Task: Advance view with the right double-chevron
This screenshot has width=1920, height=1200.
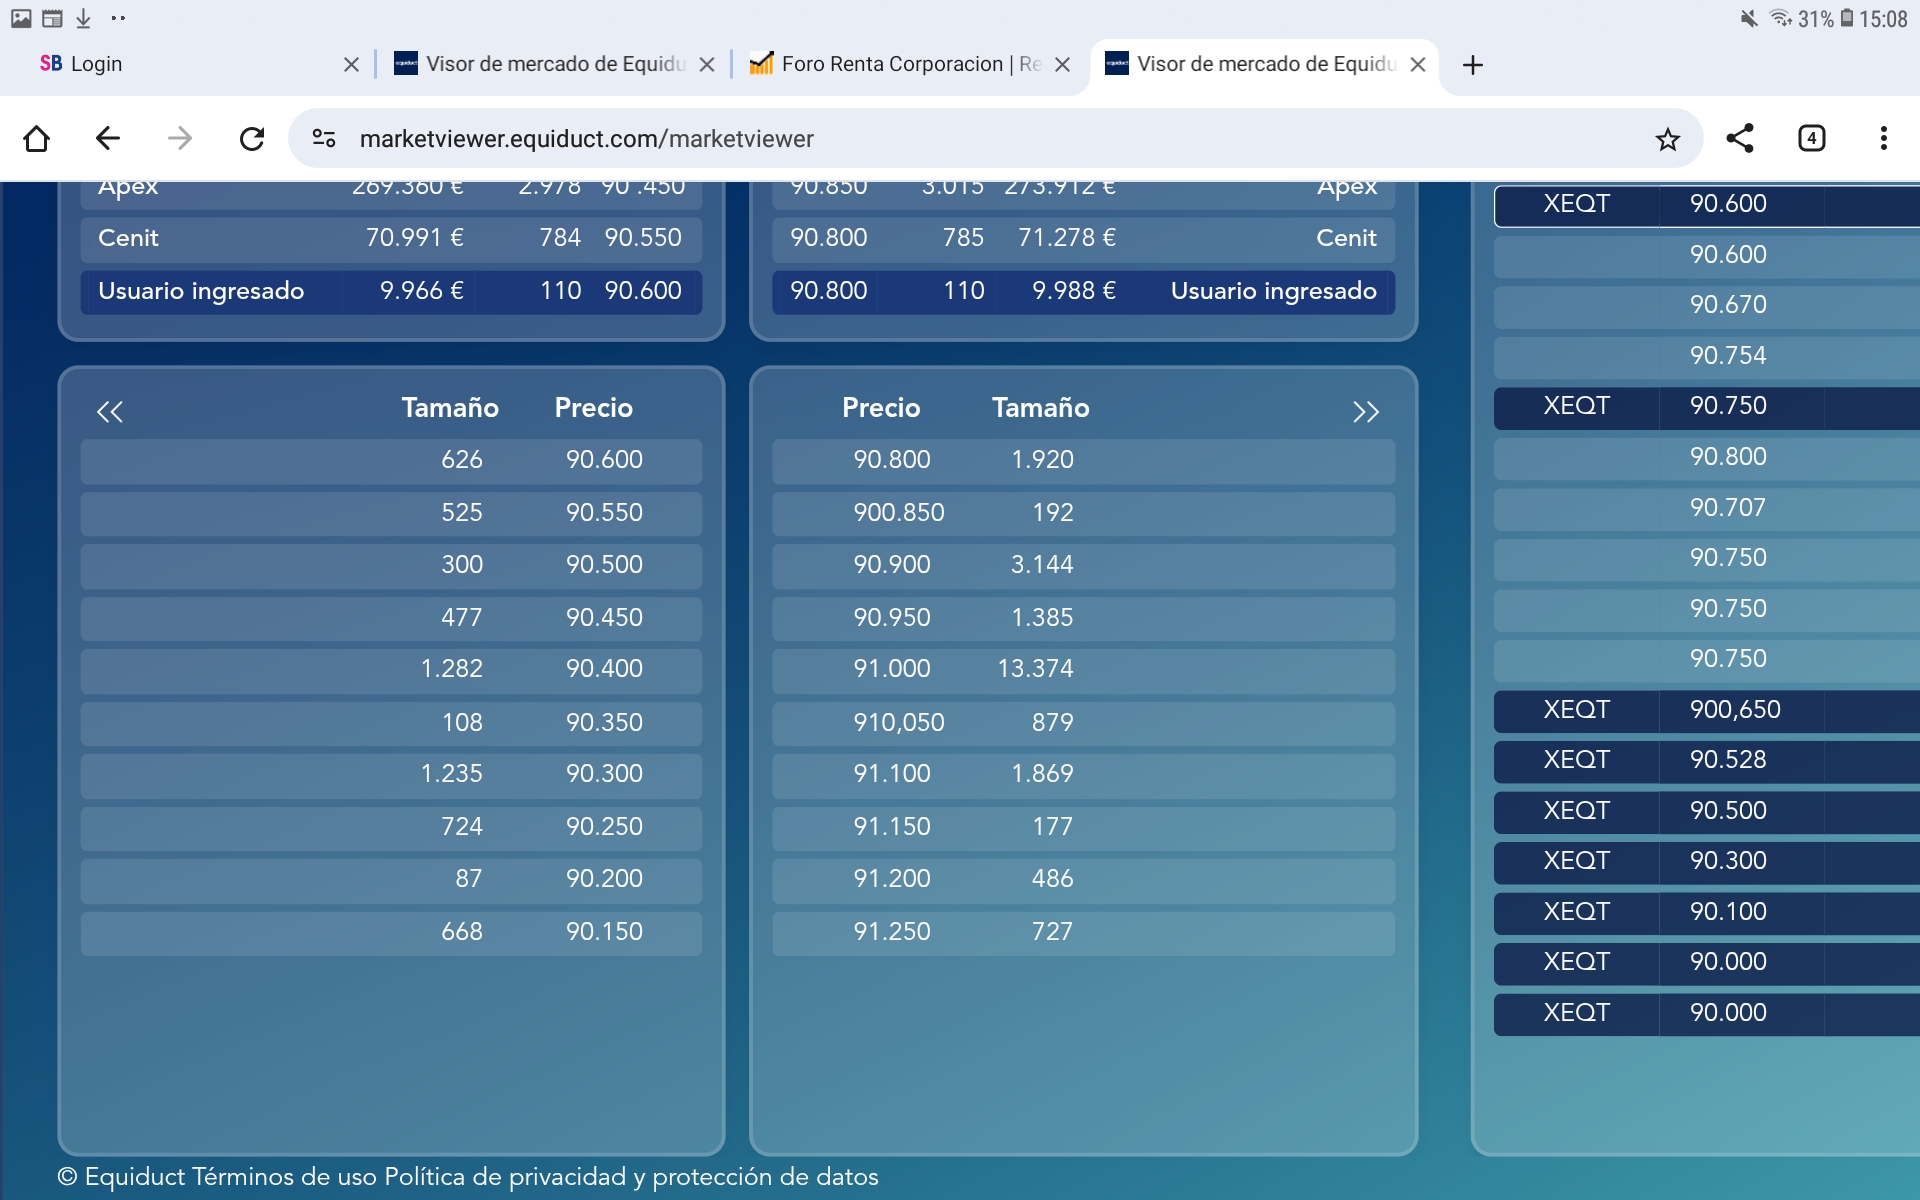Action: [1366, 411]
